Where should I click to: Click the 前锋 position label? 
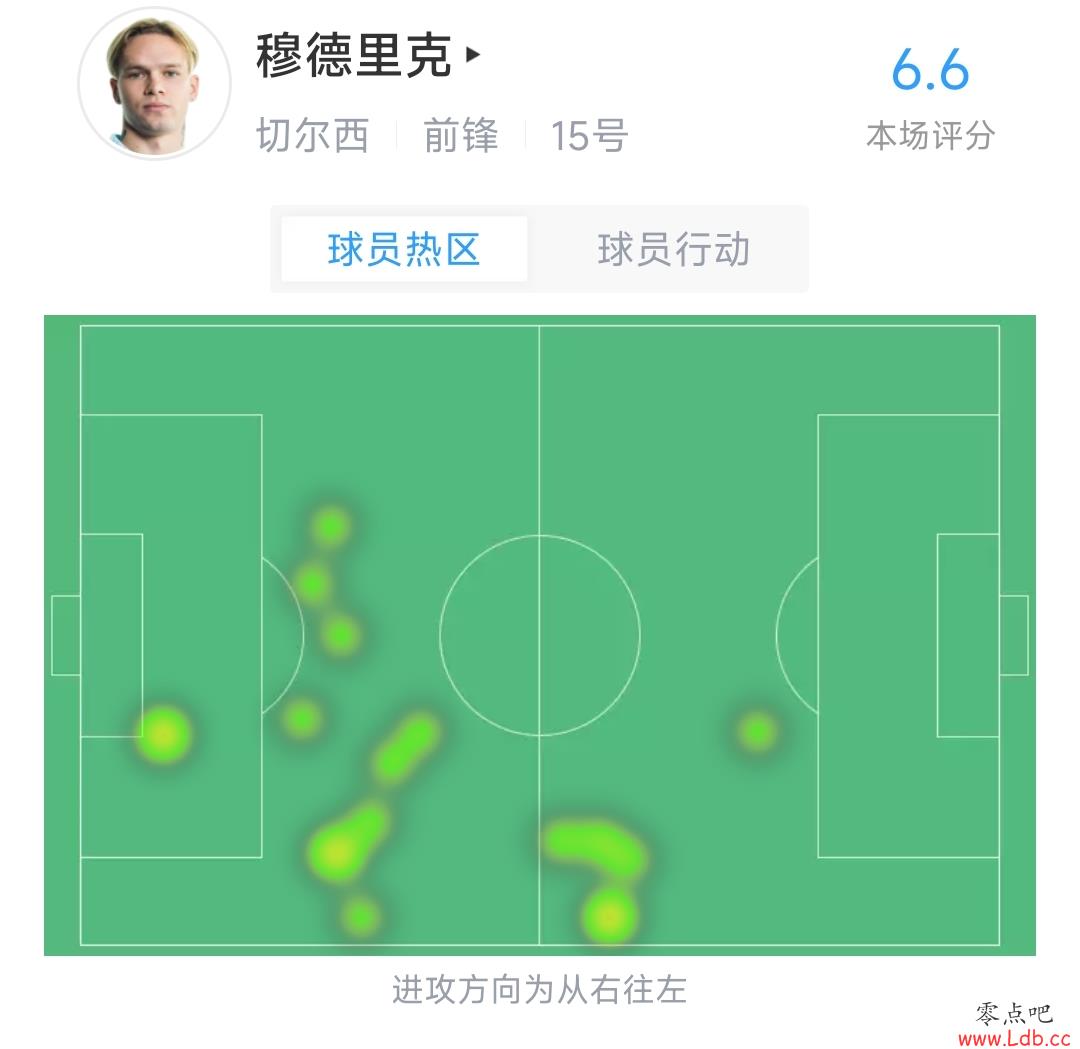pos(460,134)
